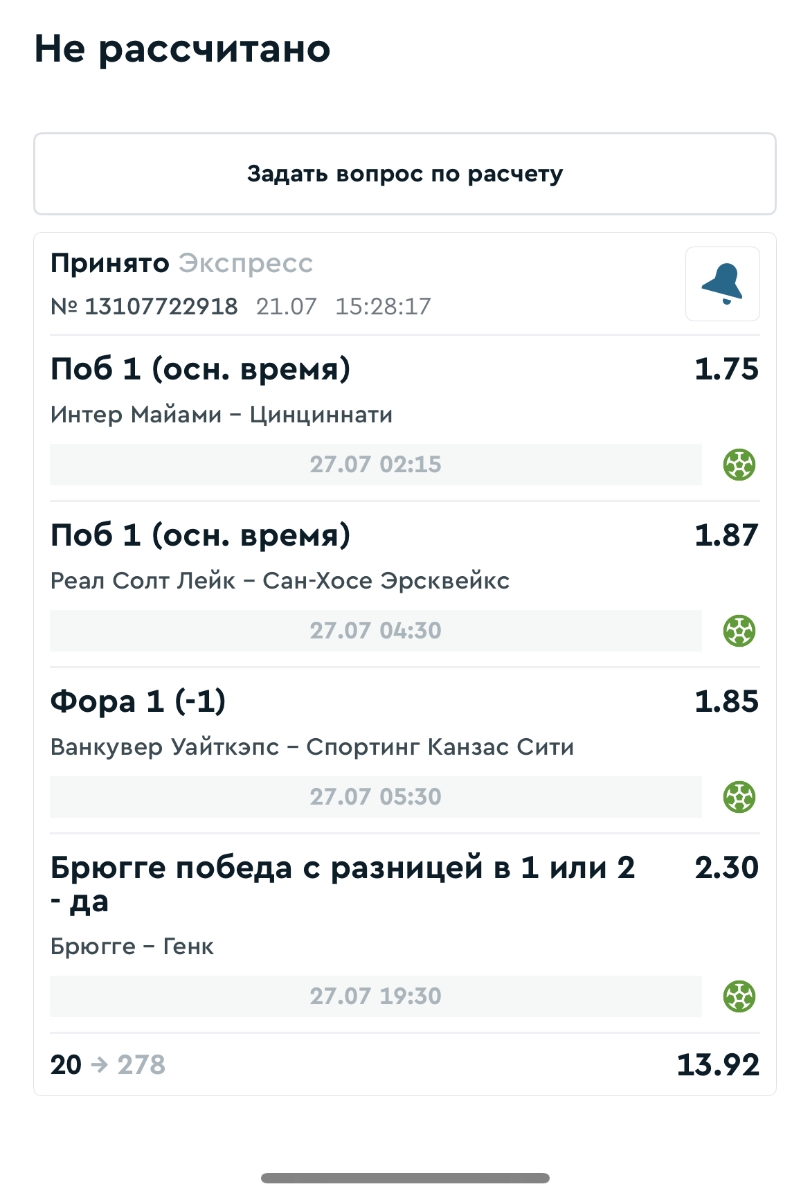The image size is (810, 1200).
Task: Open the 'Интер Майами – Цинциннати' match
Action: 221,415
